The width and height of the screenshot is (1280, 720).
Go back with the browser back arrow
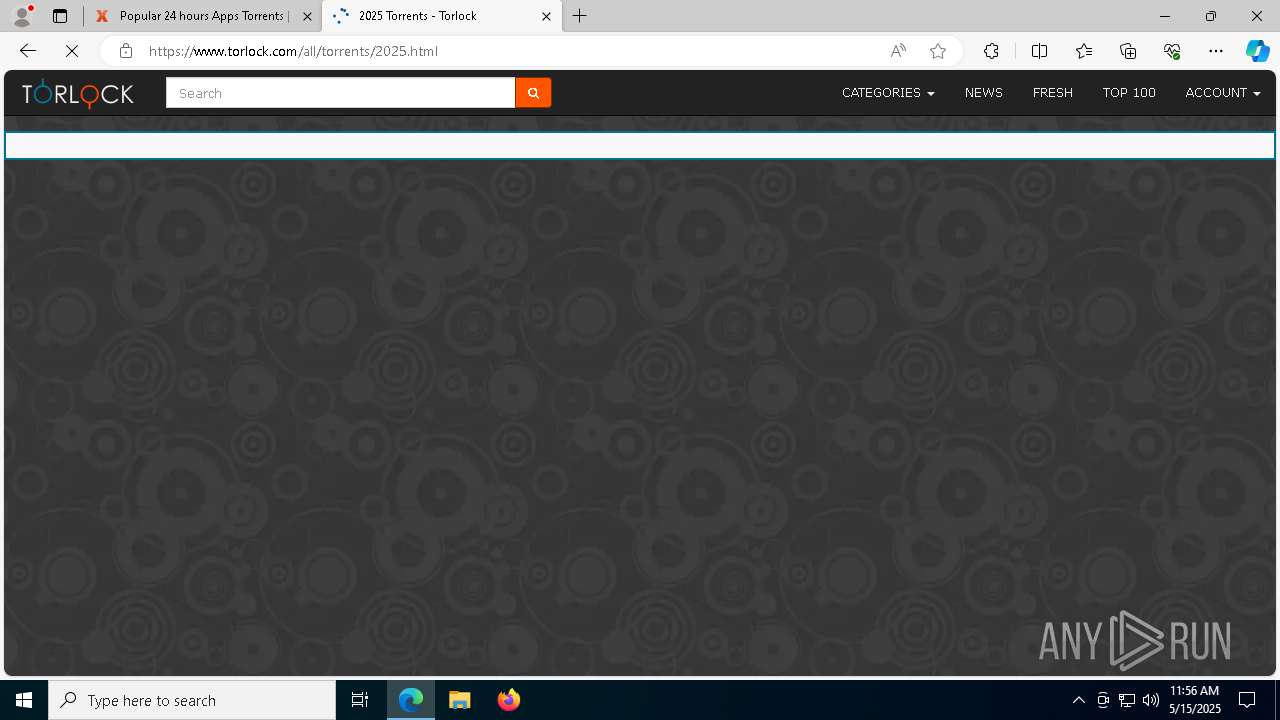pos(28,51)
